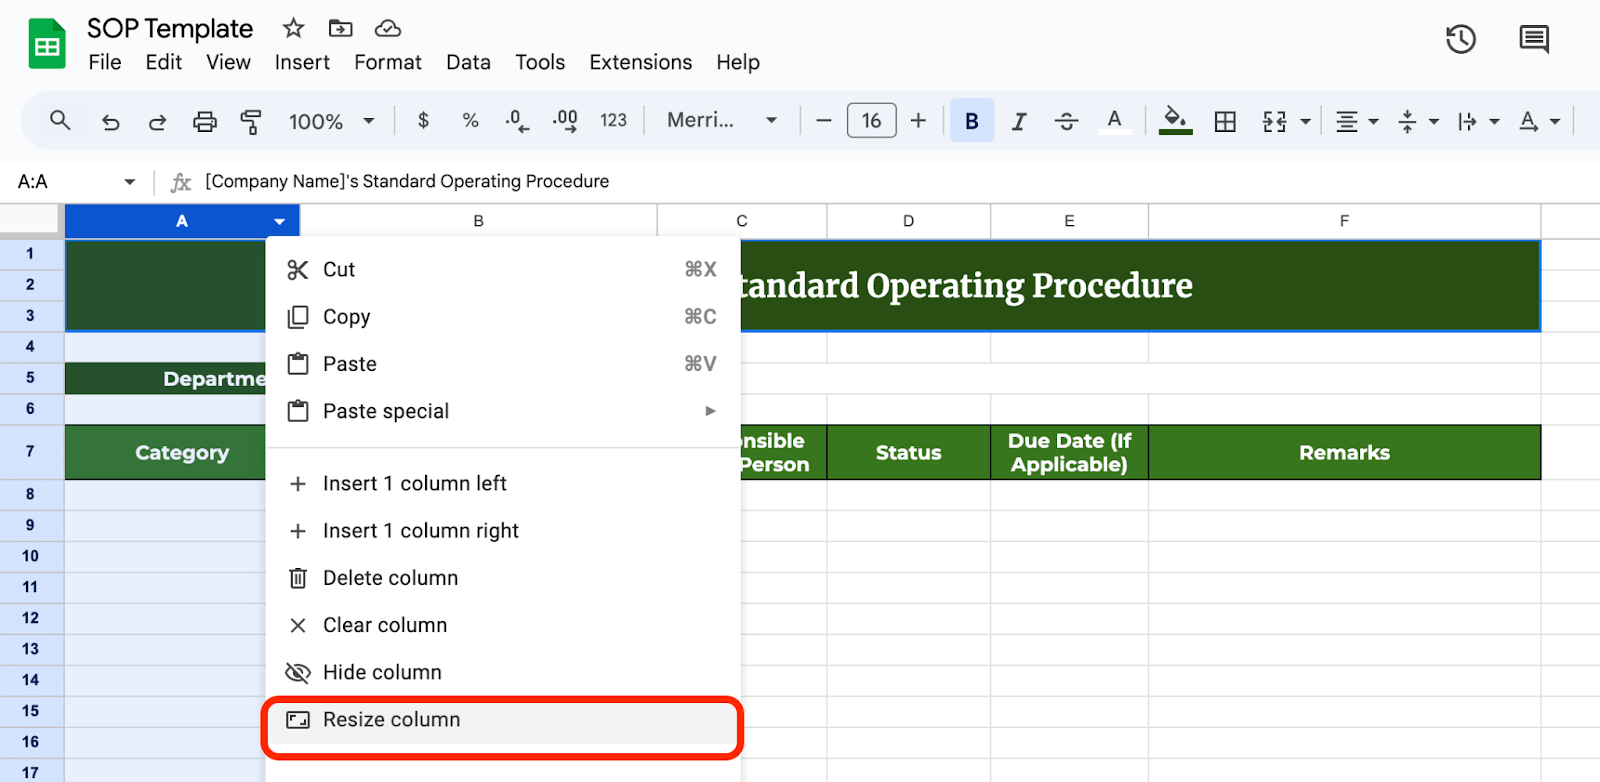Click the font size input box

coord(871,121)
